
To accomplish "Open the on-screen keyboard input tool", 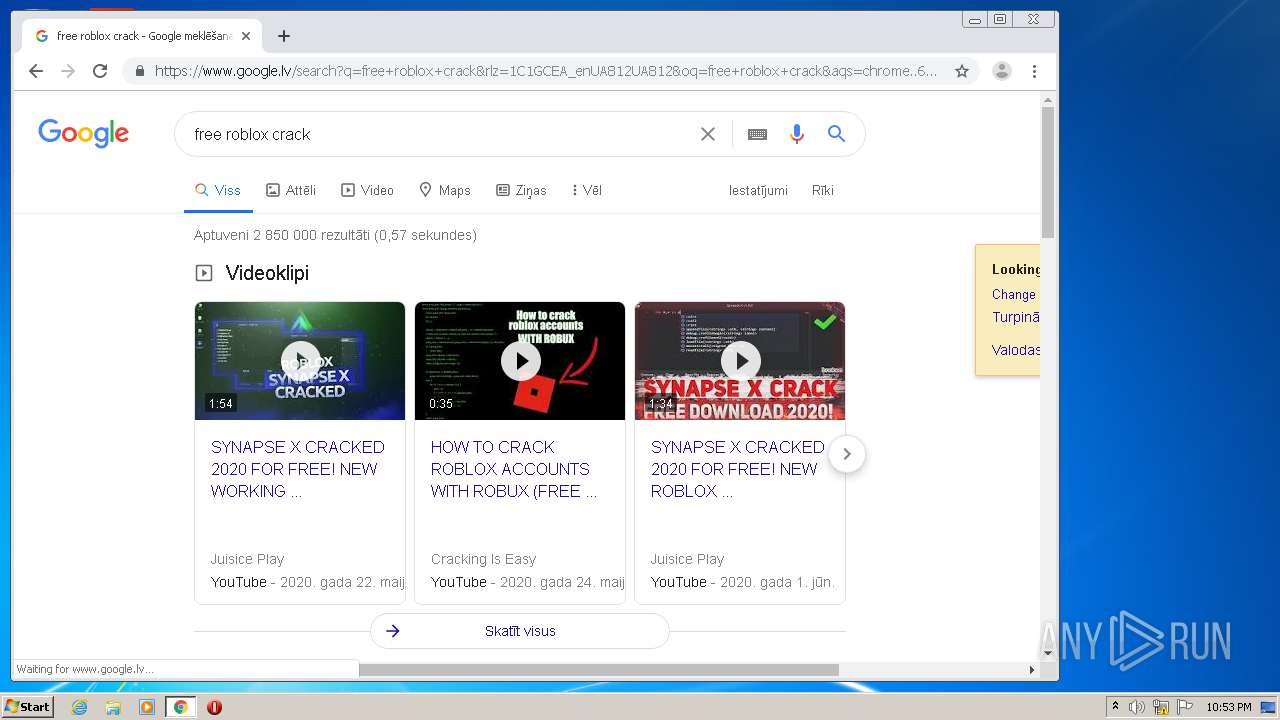I will (x=757, y=134).
